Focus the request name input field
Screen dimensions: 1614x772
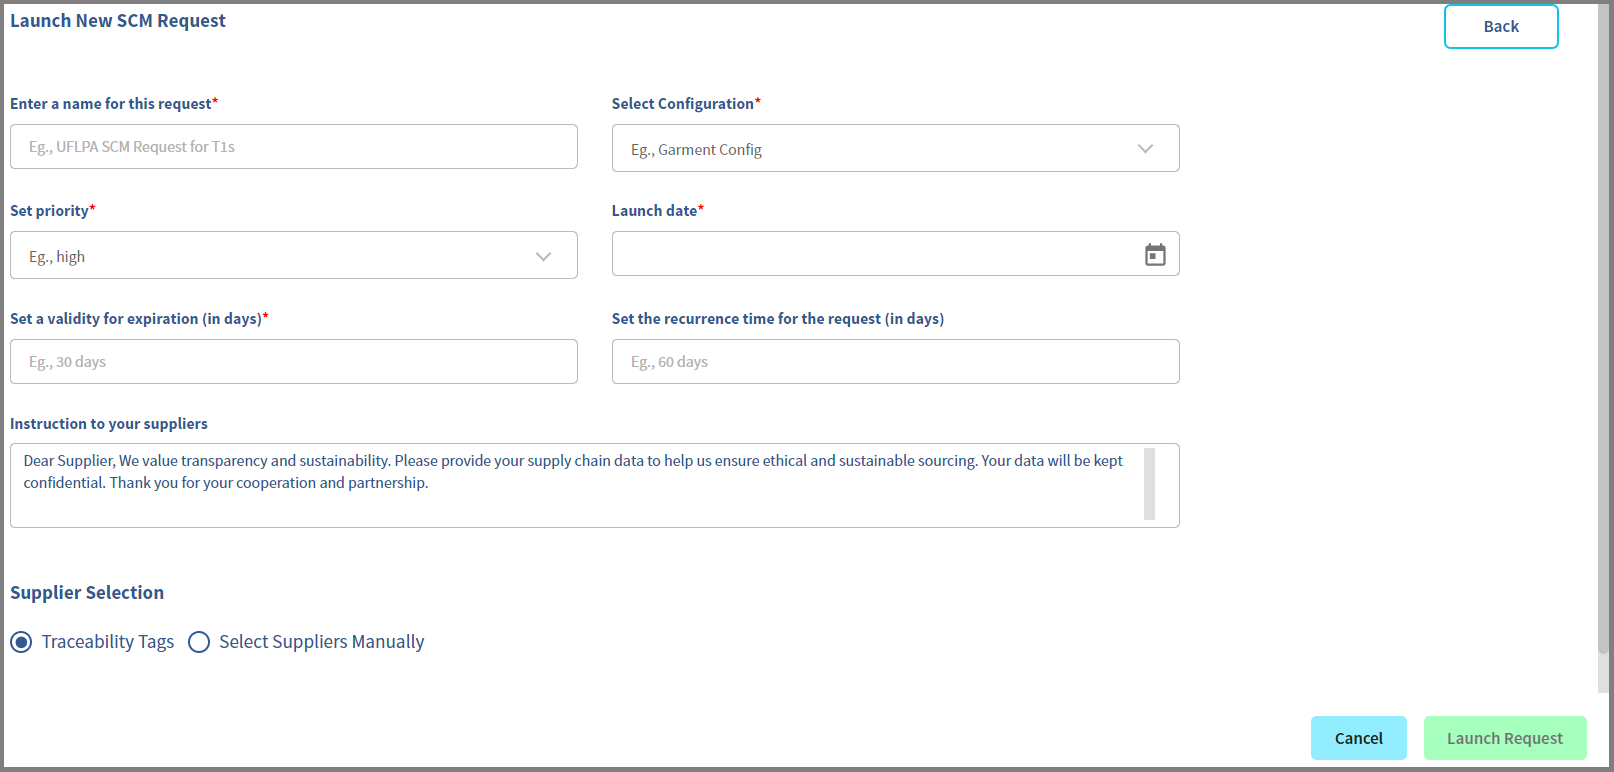pos(294,146)
